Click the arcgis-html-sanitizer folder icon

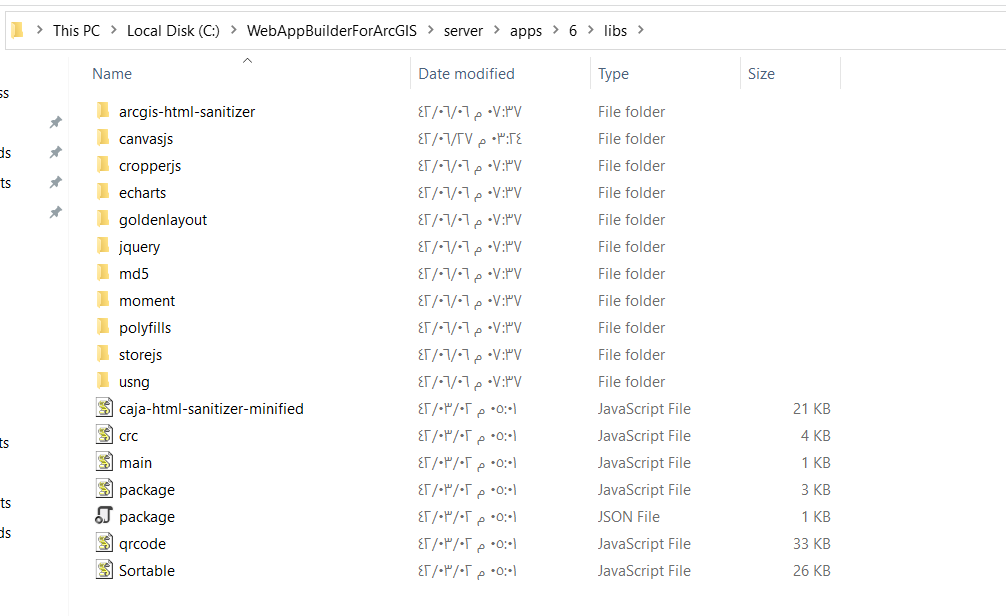tap(103, 111)
